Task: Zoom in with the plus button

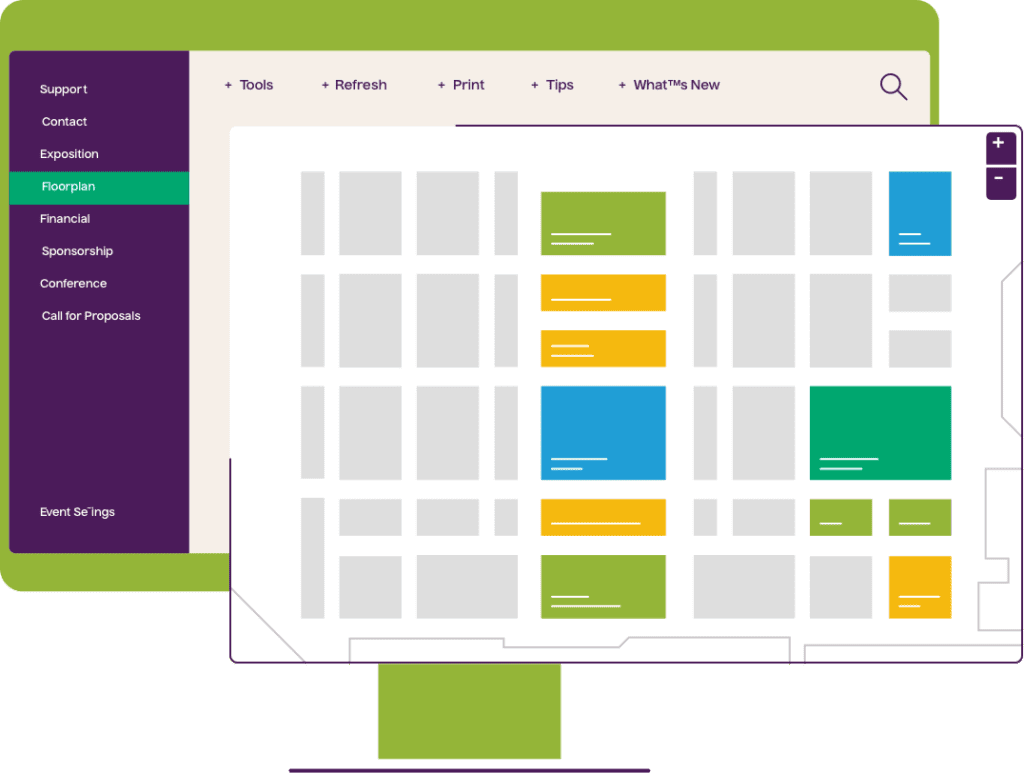Action: [1000, 148]
